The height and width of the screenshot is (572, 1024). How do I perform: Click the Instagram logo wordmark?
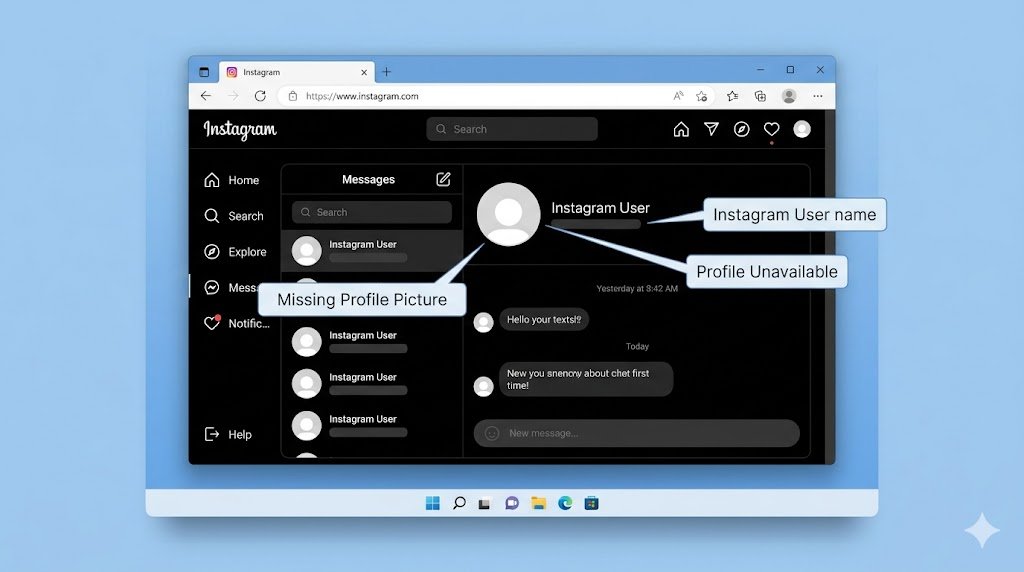[240, 130]
